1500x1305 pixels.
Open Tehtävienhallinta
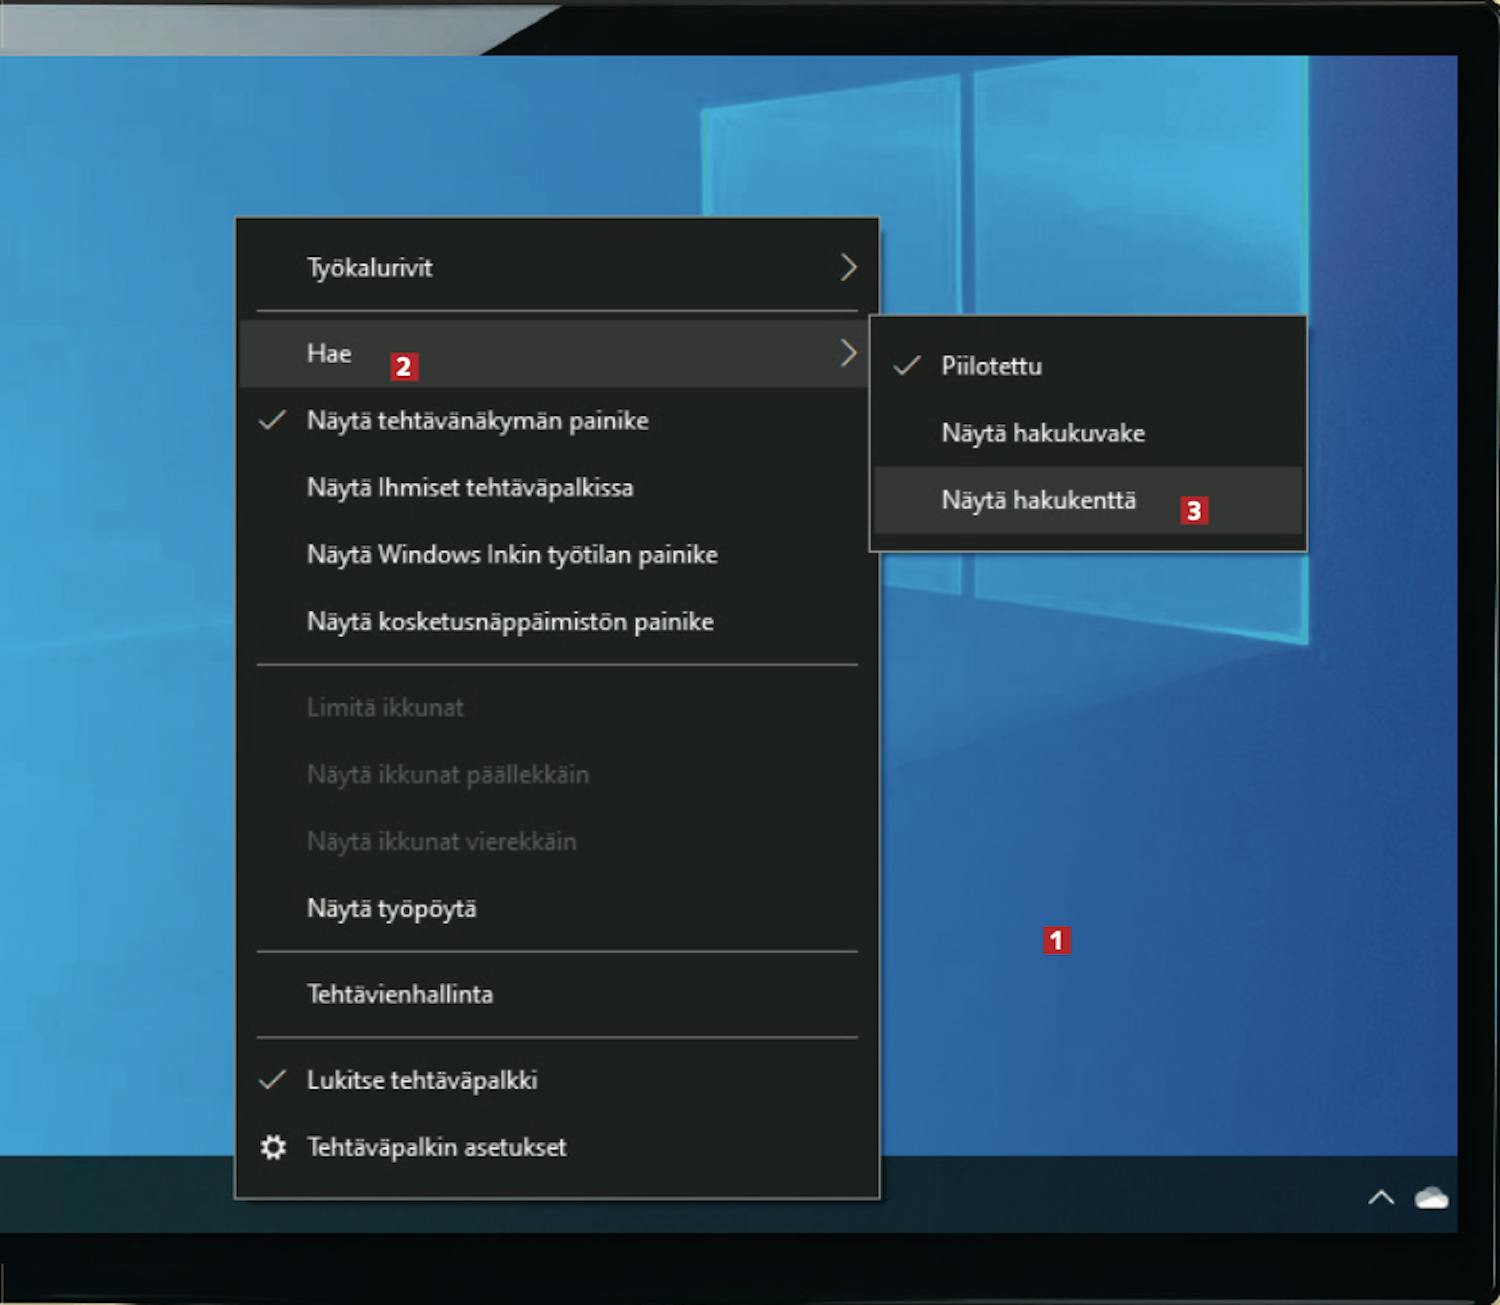[399, 994]
